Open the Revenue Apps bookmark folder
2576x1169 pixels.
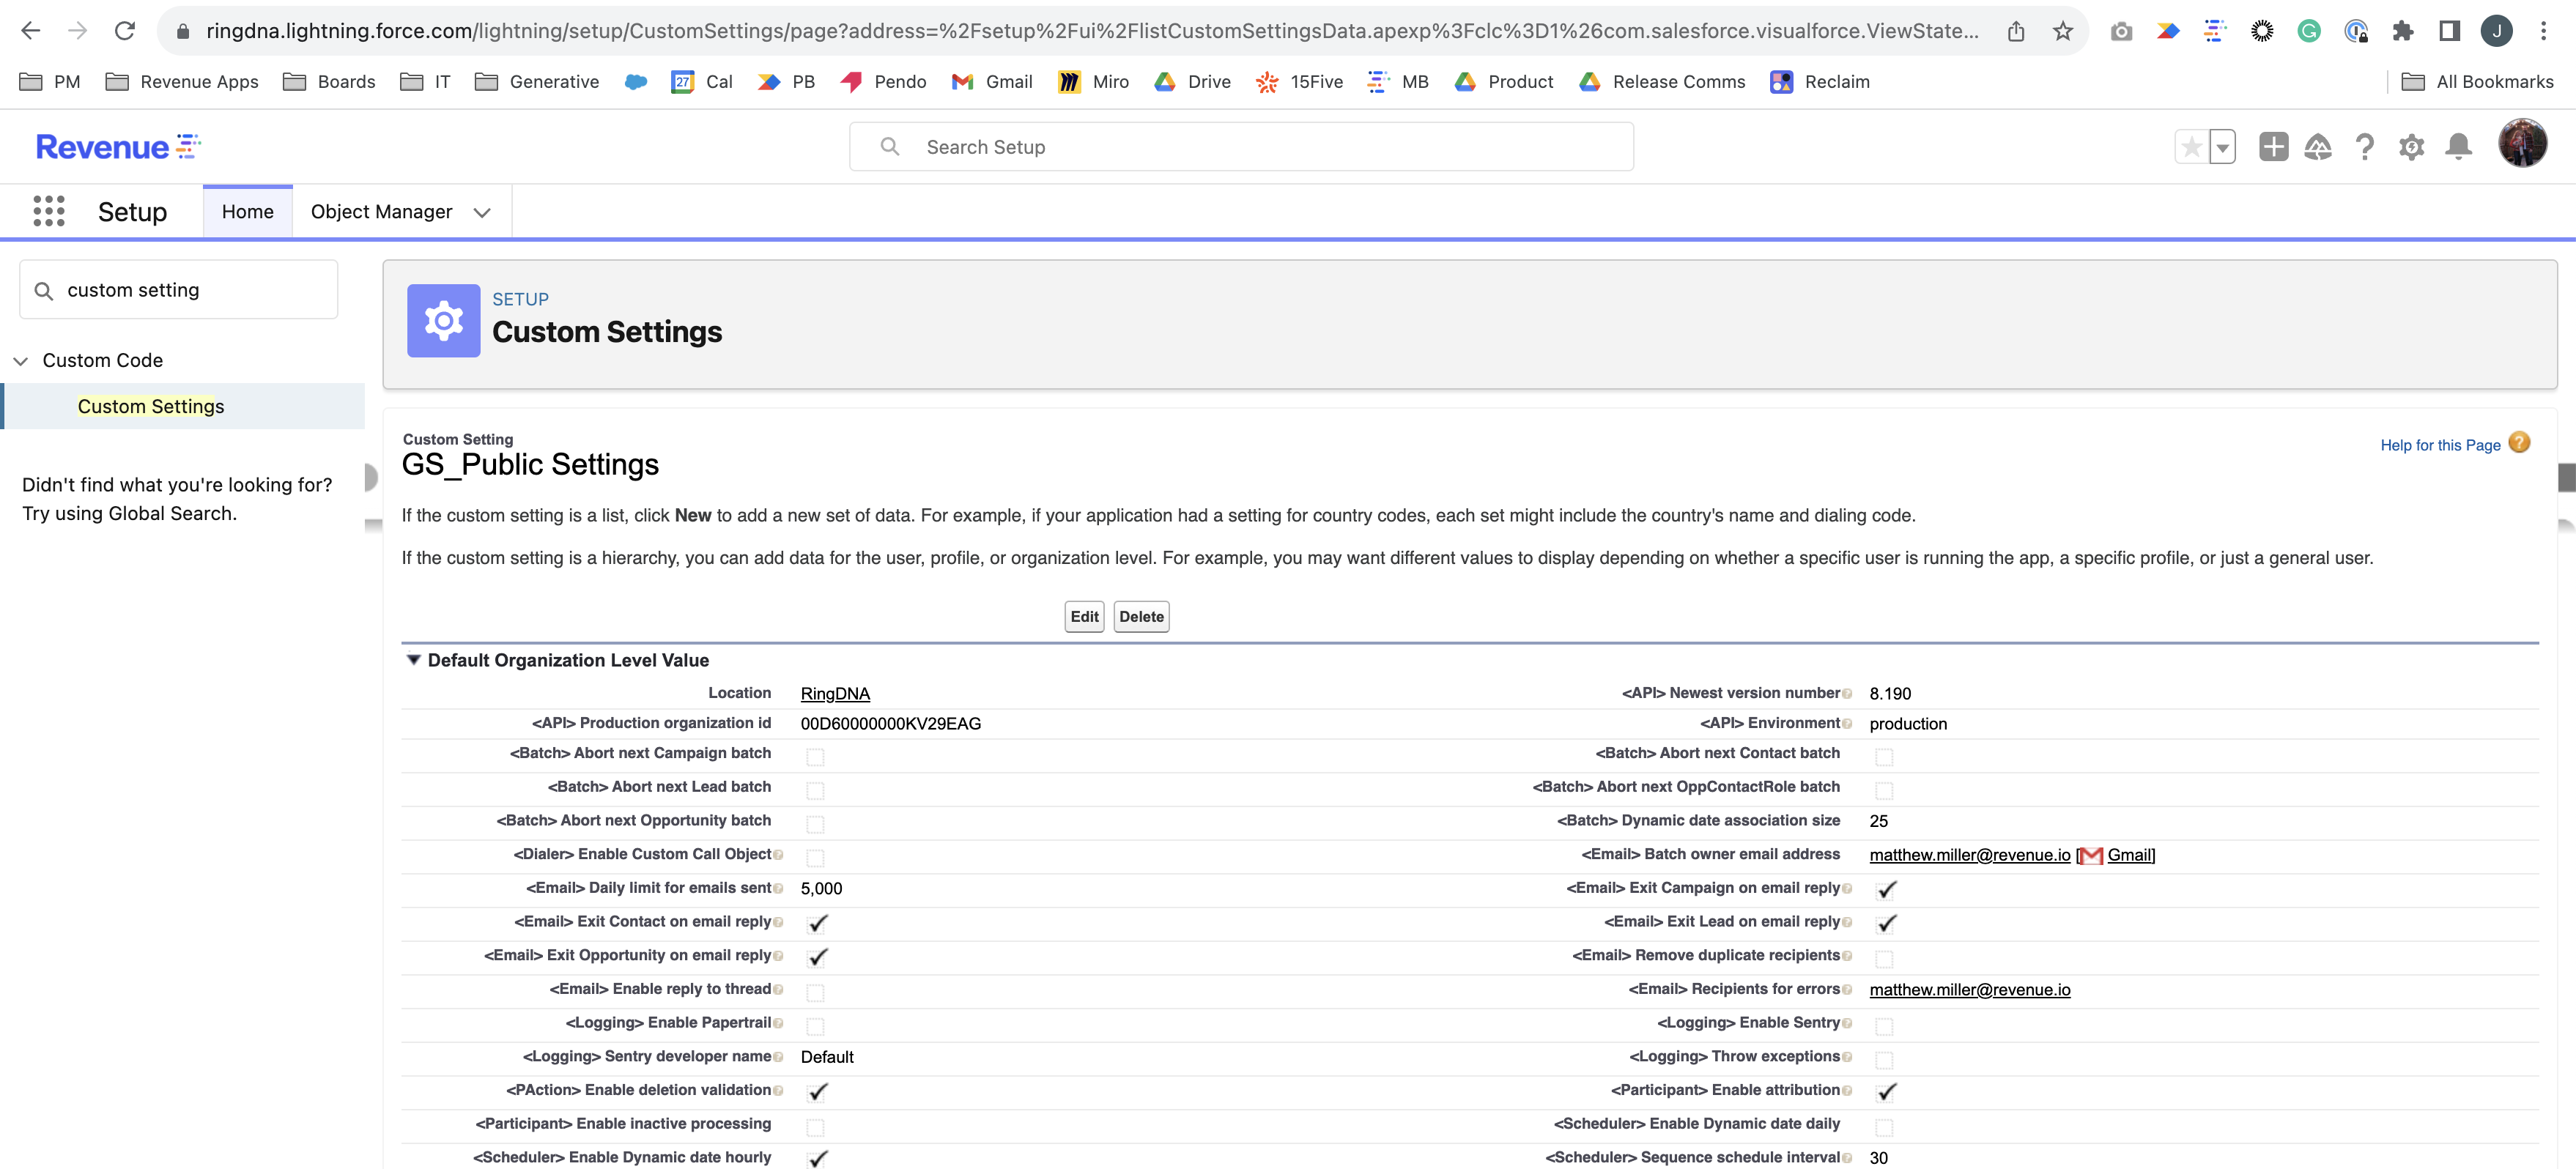click(x=182, y=82)
